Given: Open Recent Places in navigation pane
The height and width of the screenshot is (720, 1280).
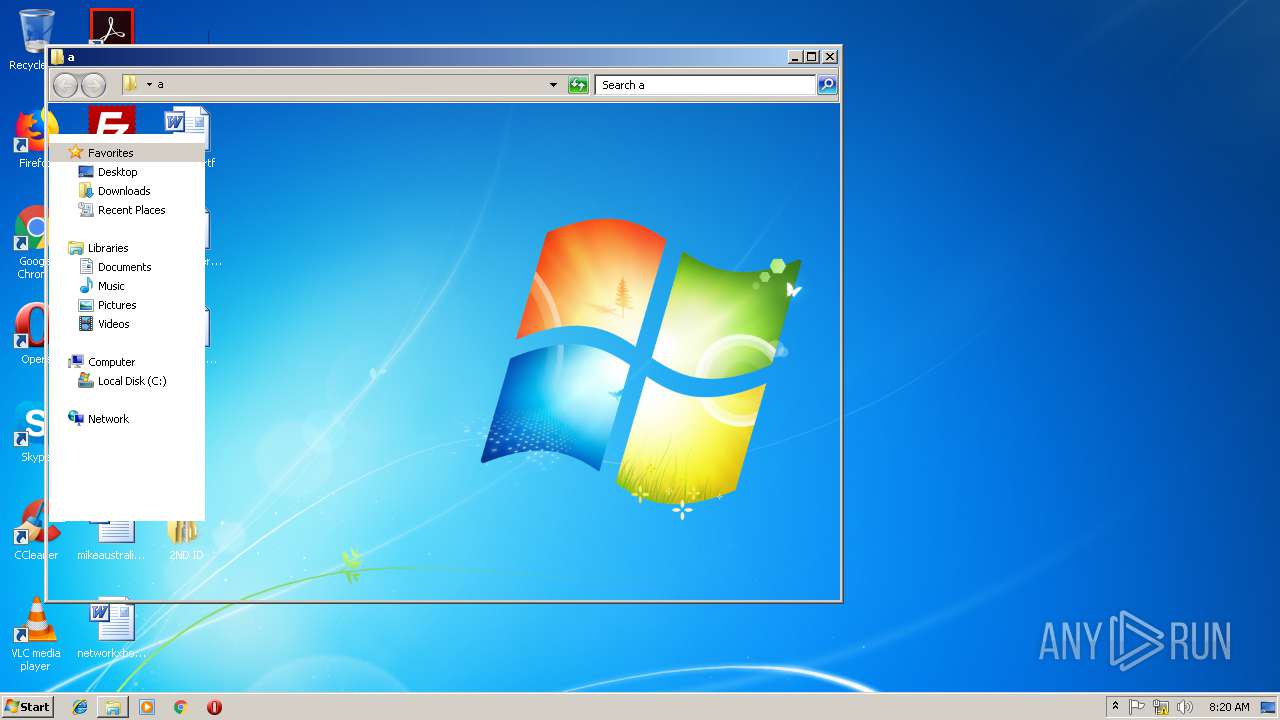Looking at the screenshot, I should pyautogui.click(x=132, y=210).
